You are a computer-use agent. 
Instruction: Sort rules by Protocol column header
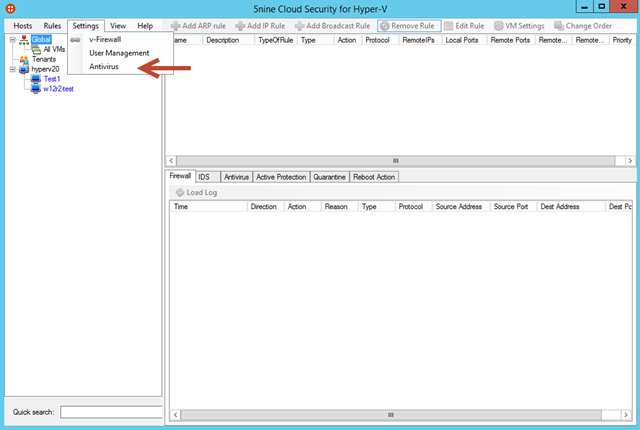click(x=380, y=40)
